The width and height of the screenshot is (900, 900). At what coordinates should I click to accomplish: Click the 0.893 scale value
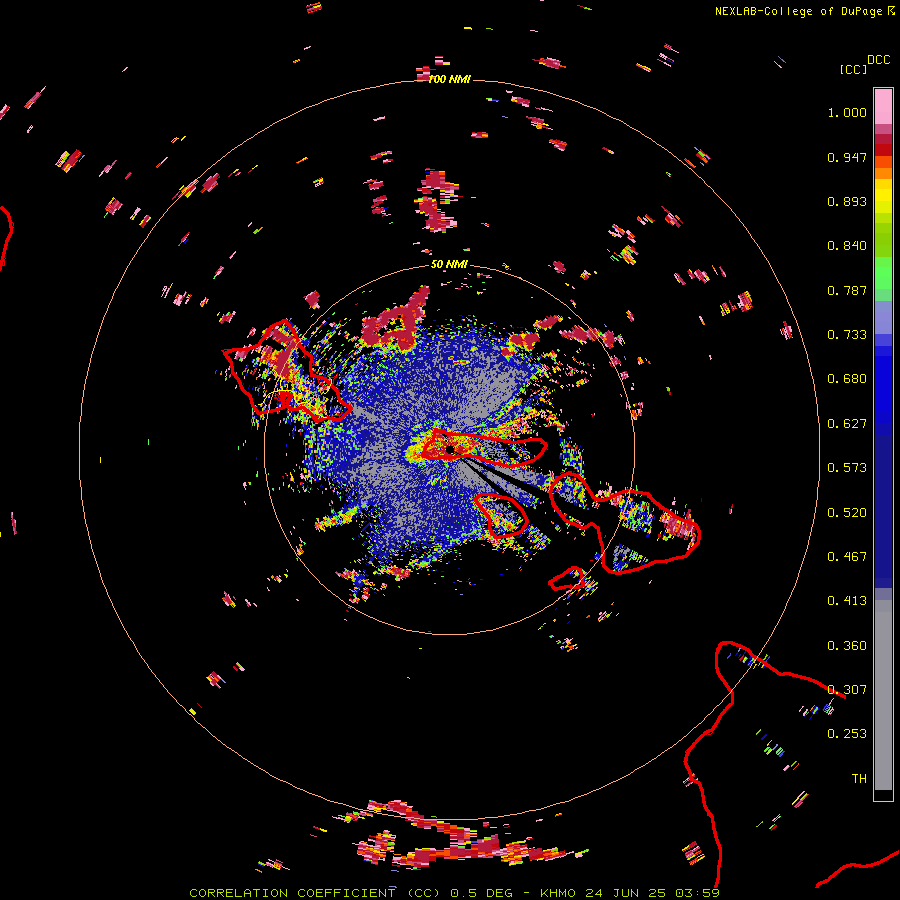pos(847,201)
